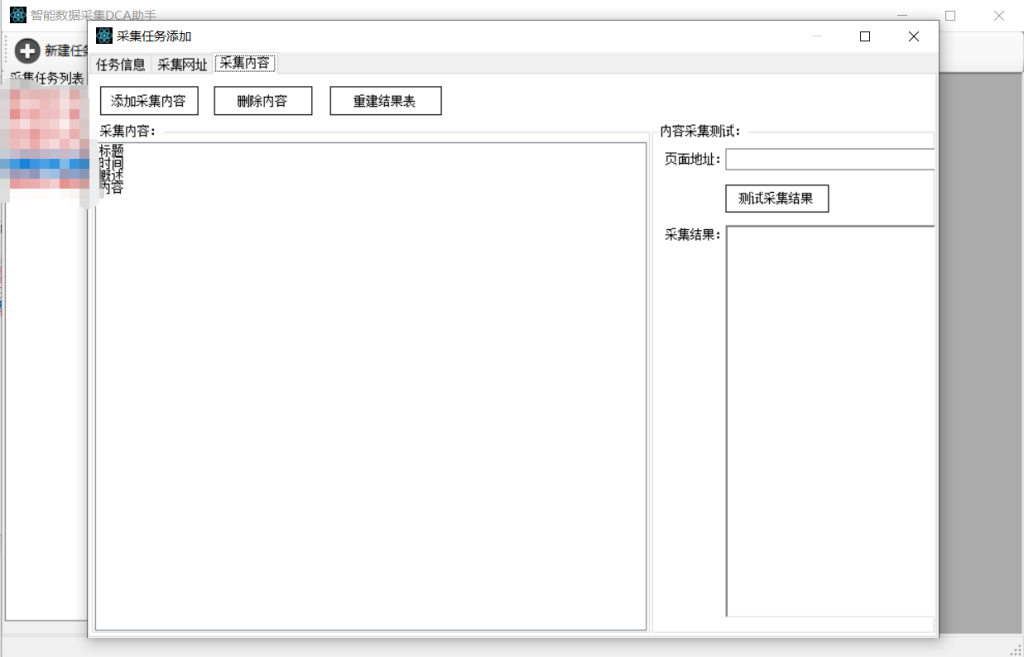Click the 删除内容 button
Image resolution: width=1024 pixels, height=657 pixels.
263,101
